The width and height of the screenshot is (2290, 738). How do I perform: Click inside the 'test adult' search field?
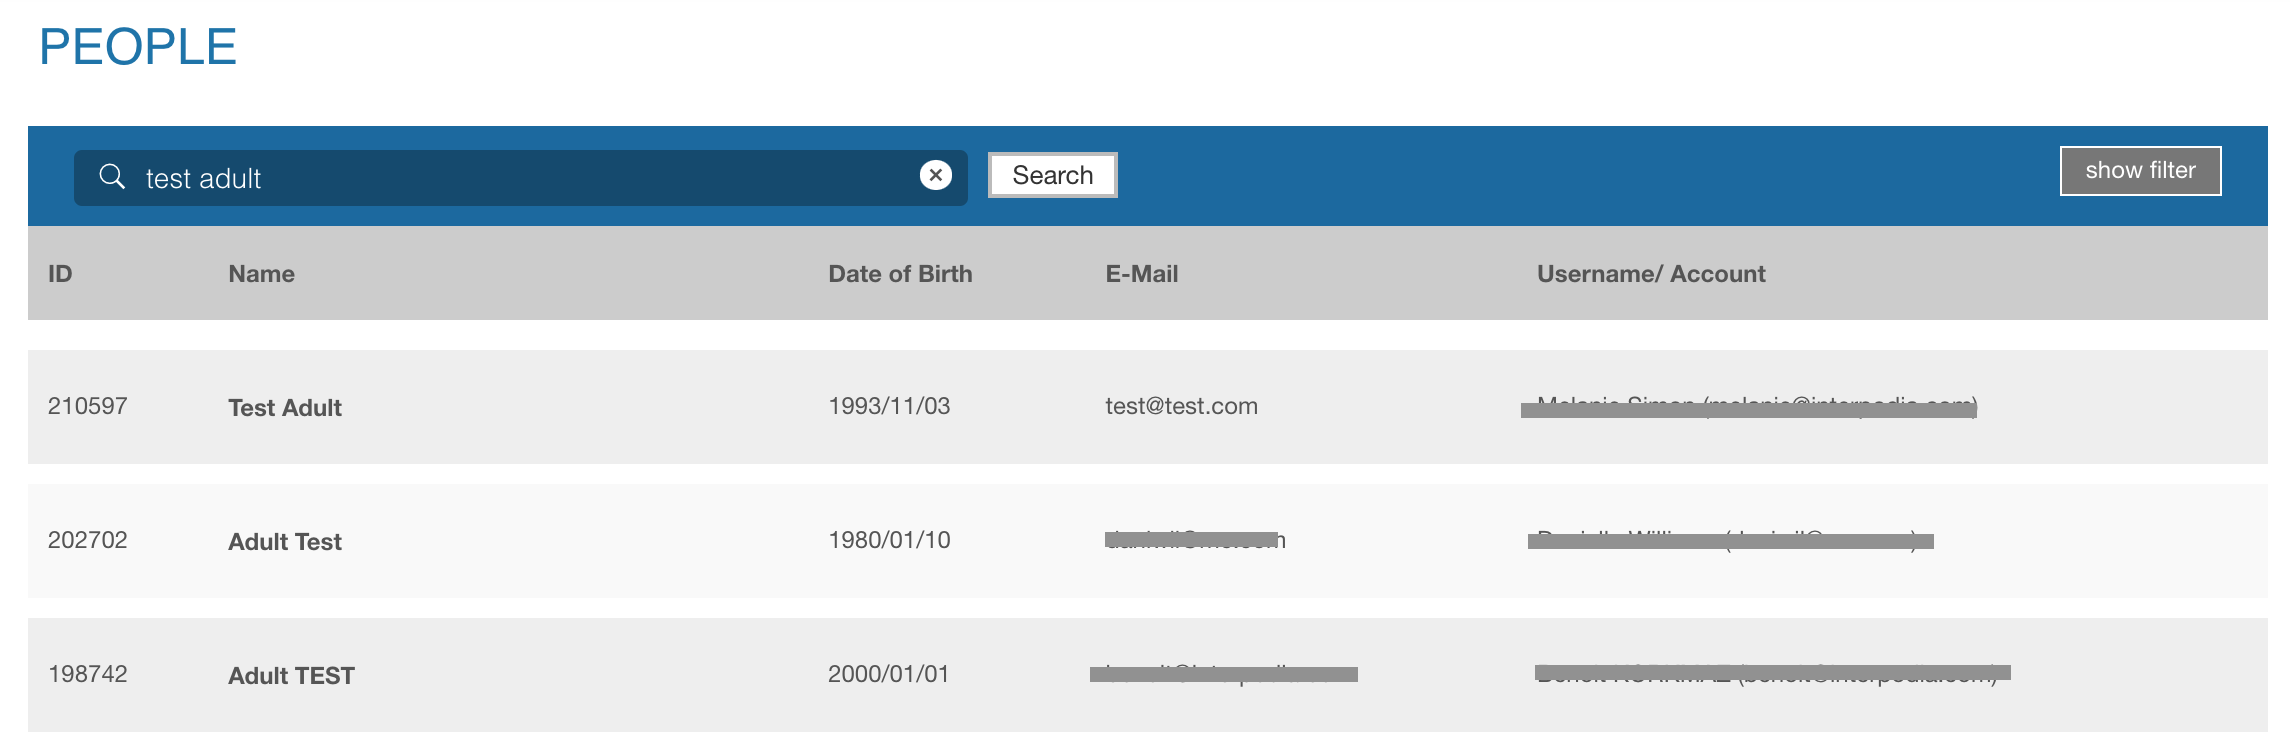point(520,178)
